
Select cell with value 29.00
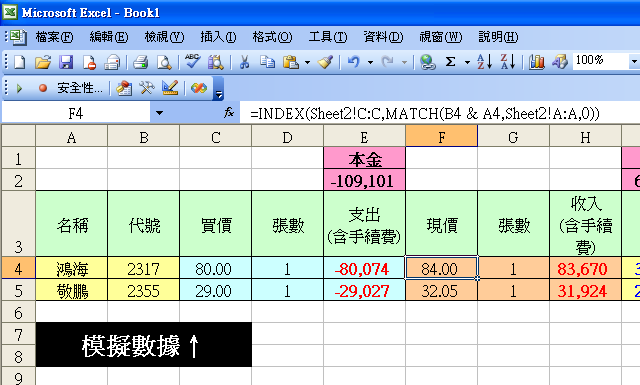click(x=216, y=290)
